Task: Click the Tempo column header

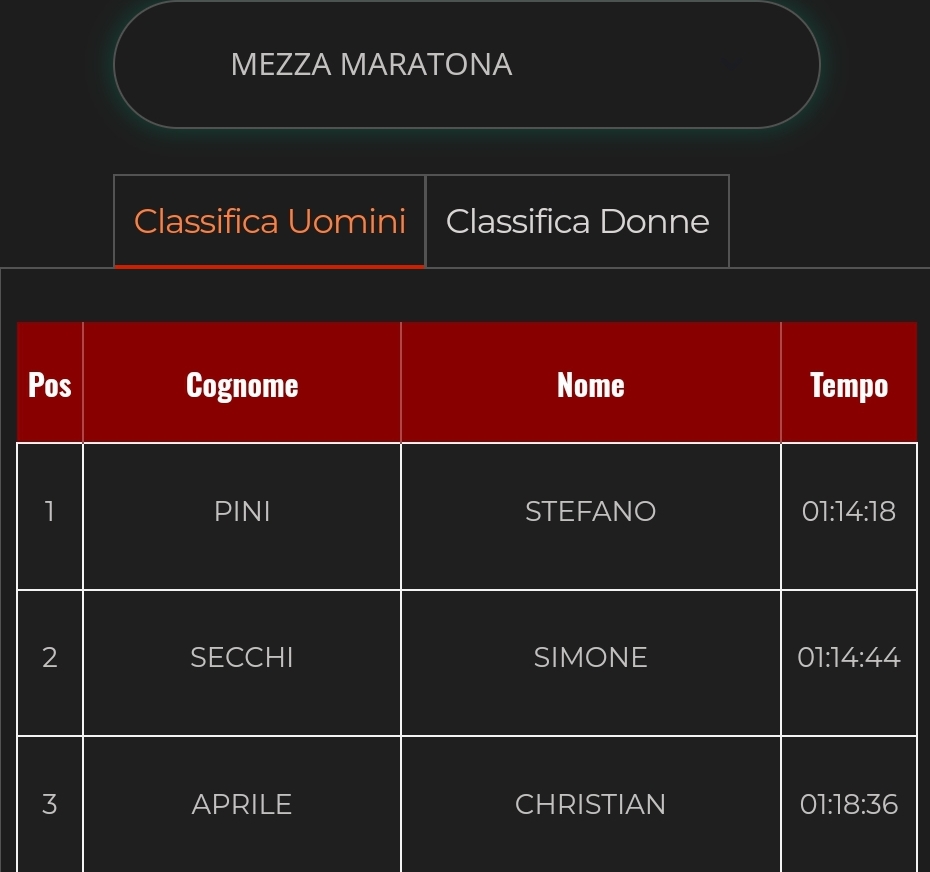Action: pyautogui.click(x=848, y=384)
